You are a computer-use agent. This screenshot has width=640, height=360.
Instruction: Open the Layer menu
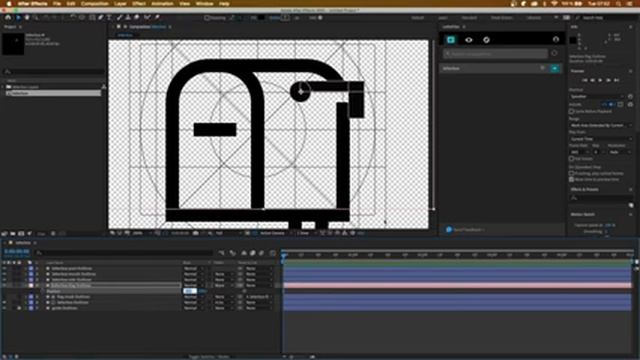point(120,3)
